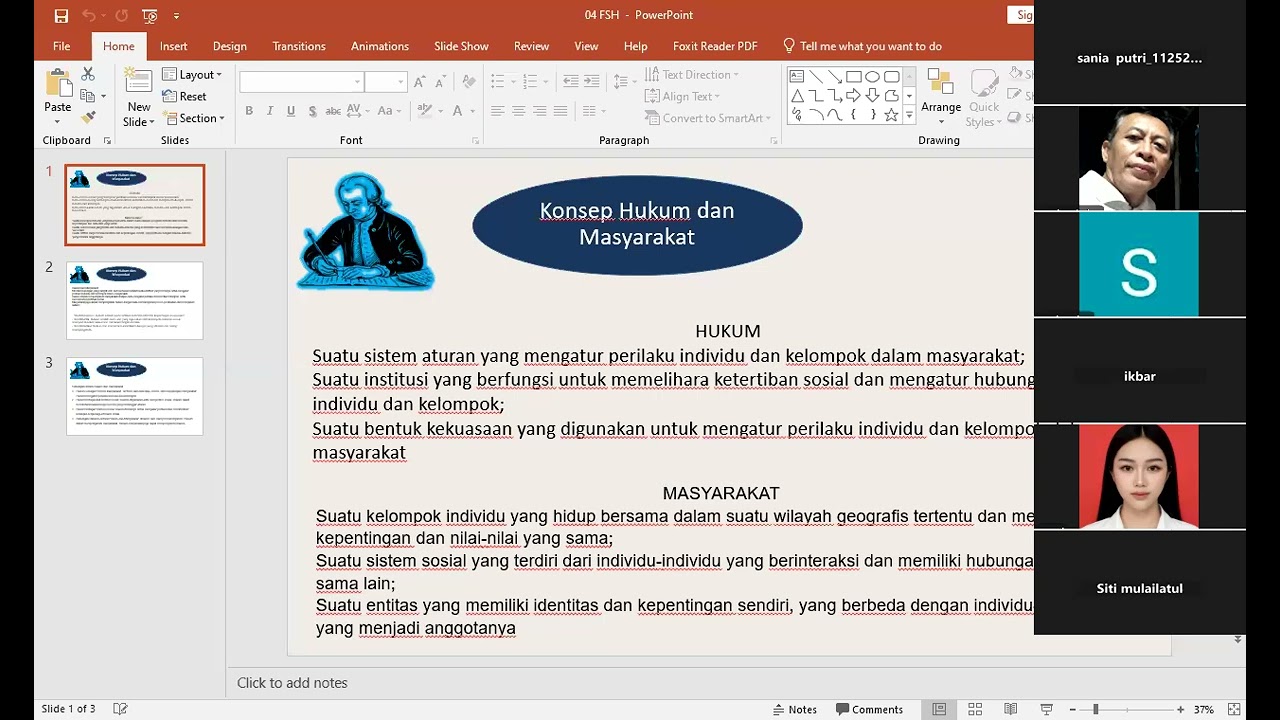Image resolution: width=1280 pixels, height=720 pixels.
Task: Click the Notes button in status bar
Action: pos(795,709)
